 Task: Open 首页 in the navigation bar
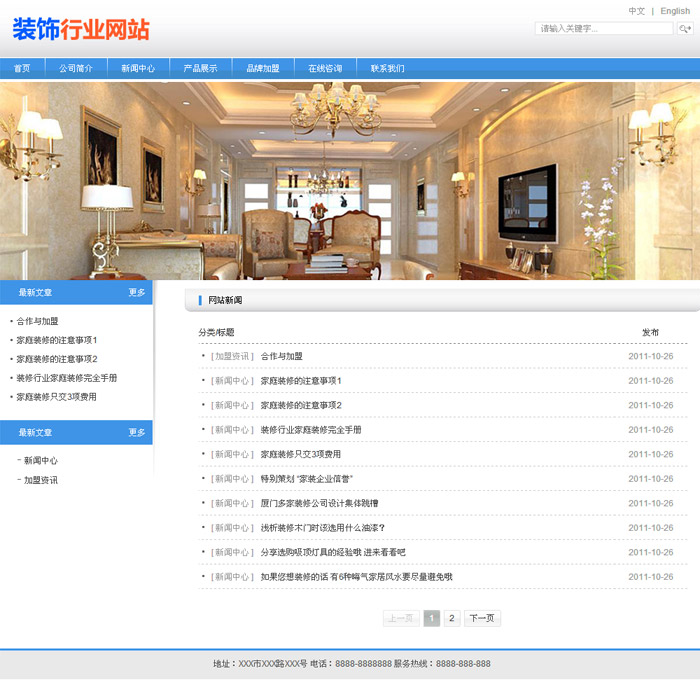tap(22, 69)
